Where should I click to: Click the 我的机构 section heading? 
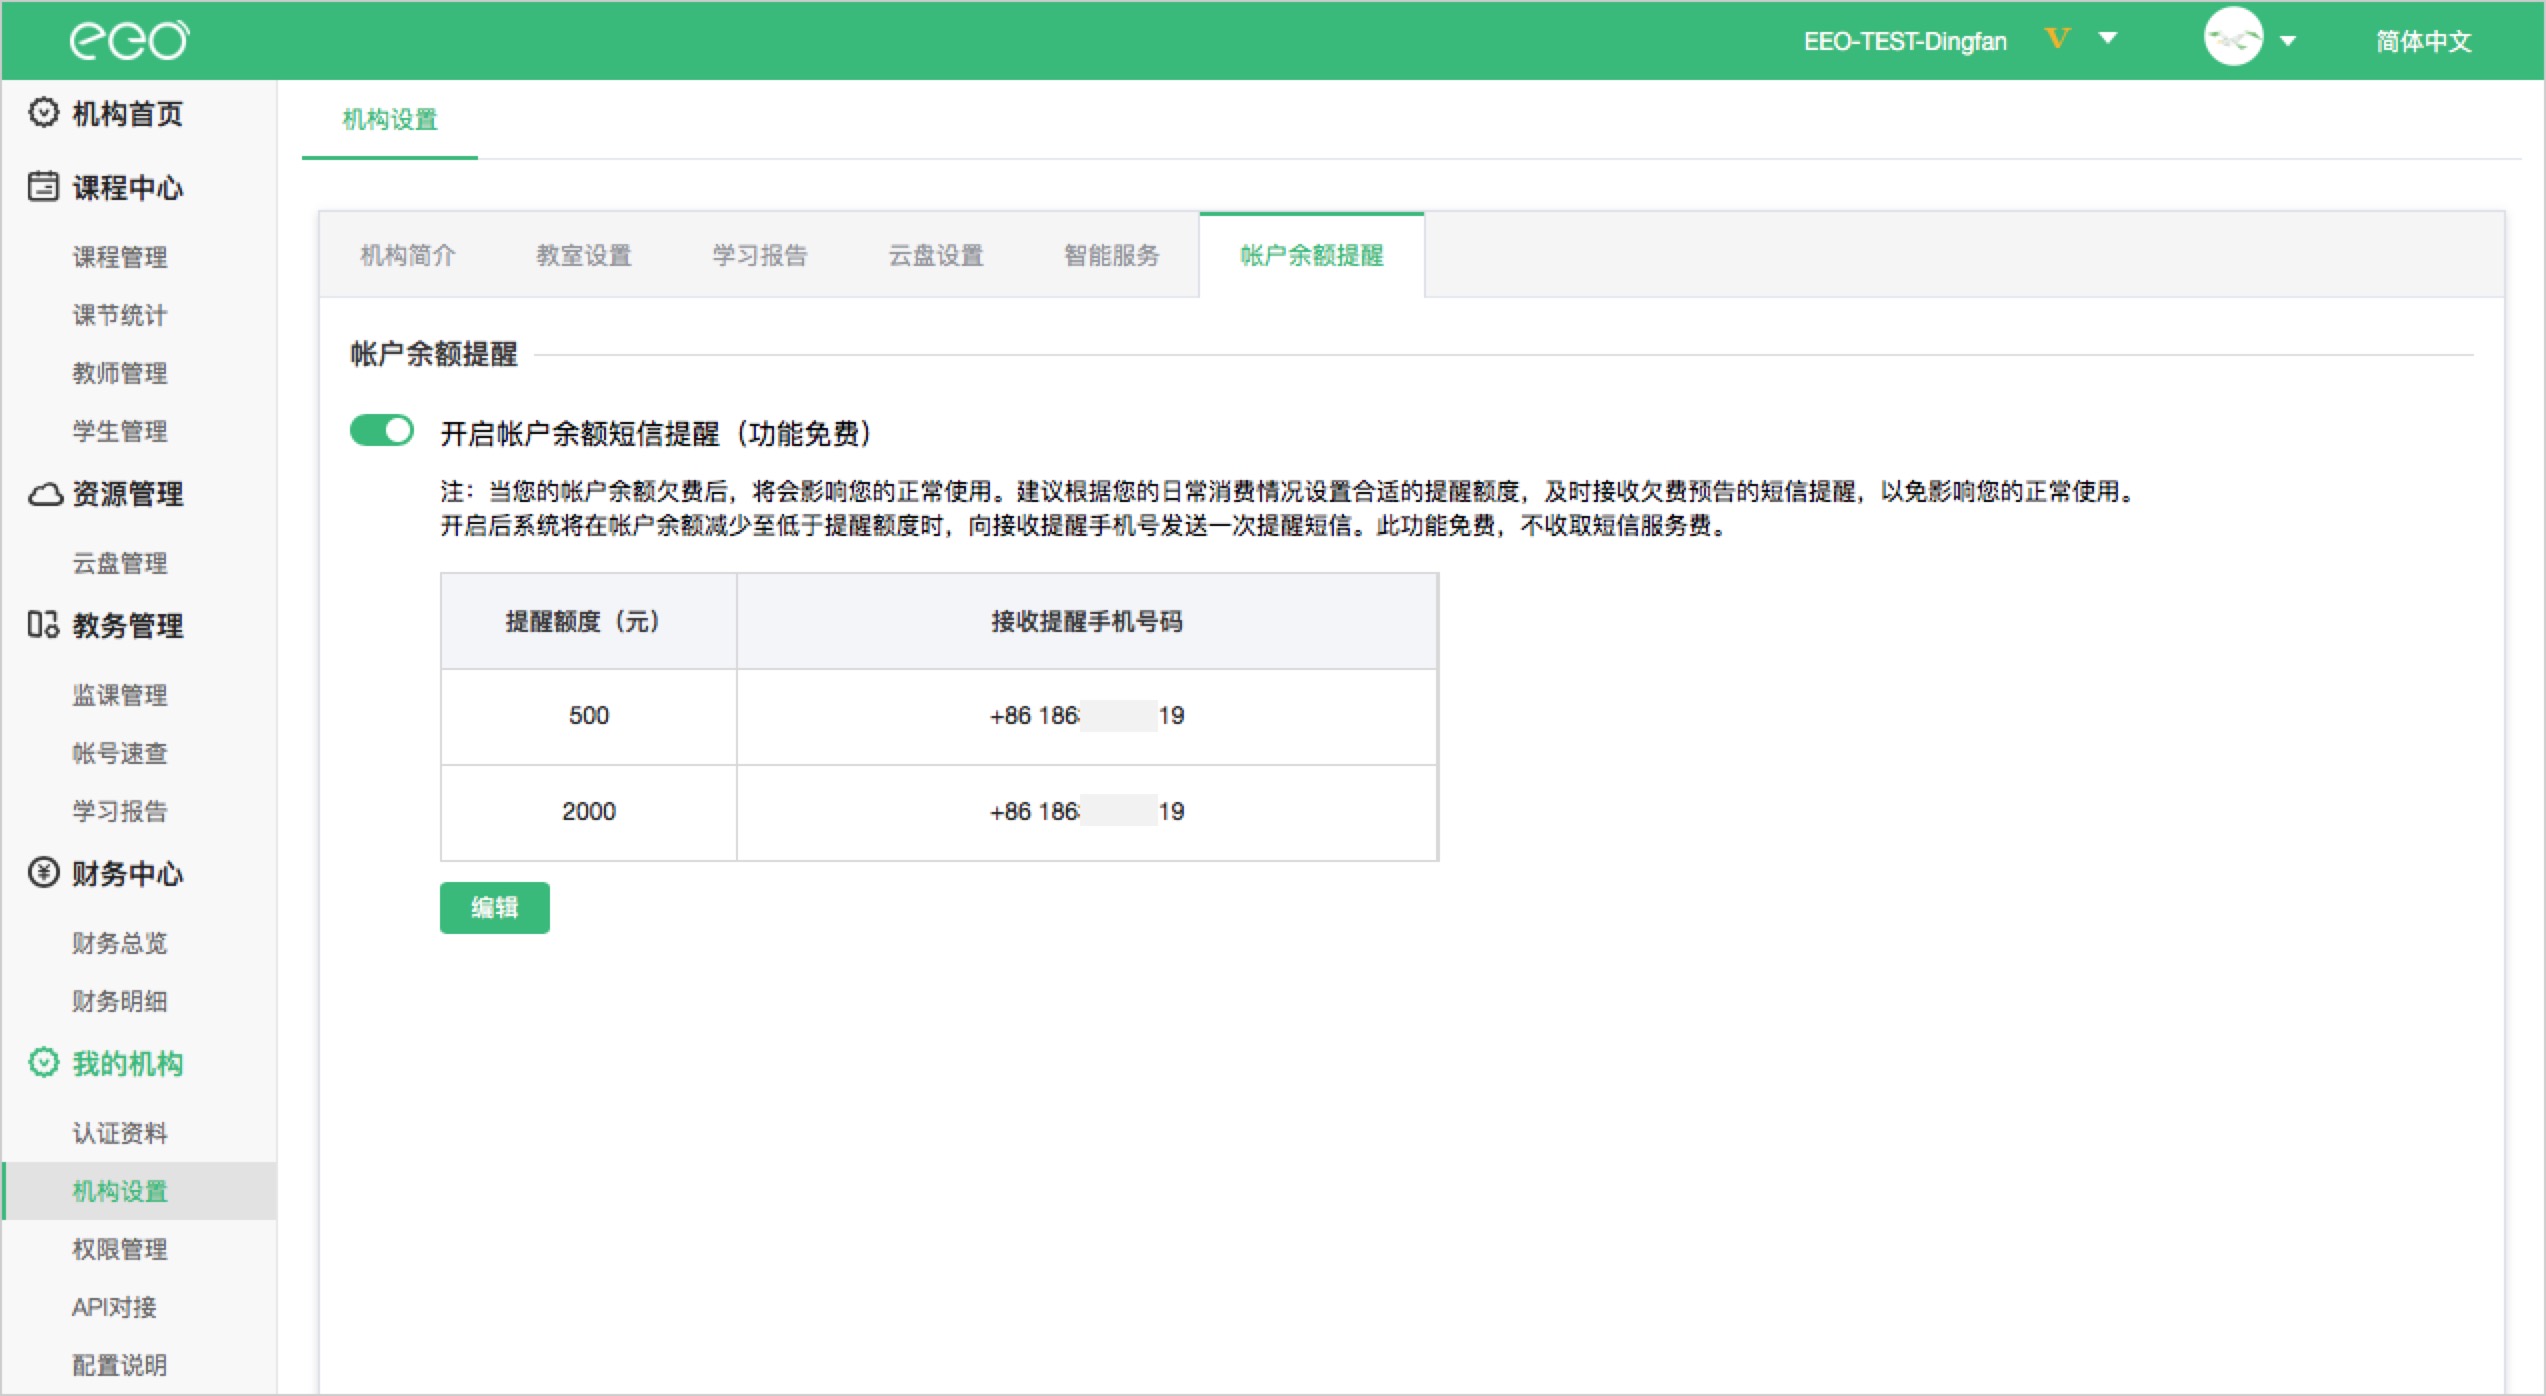click(128, 1064)
